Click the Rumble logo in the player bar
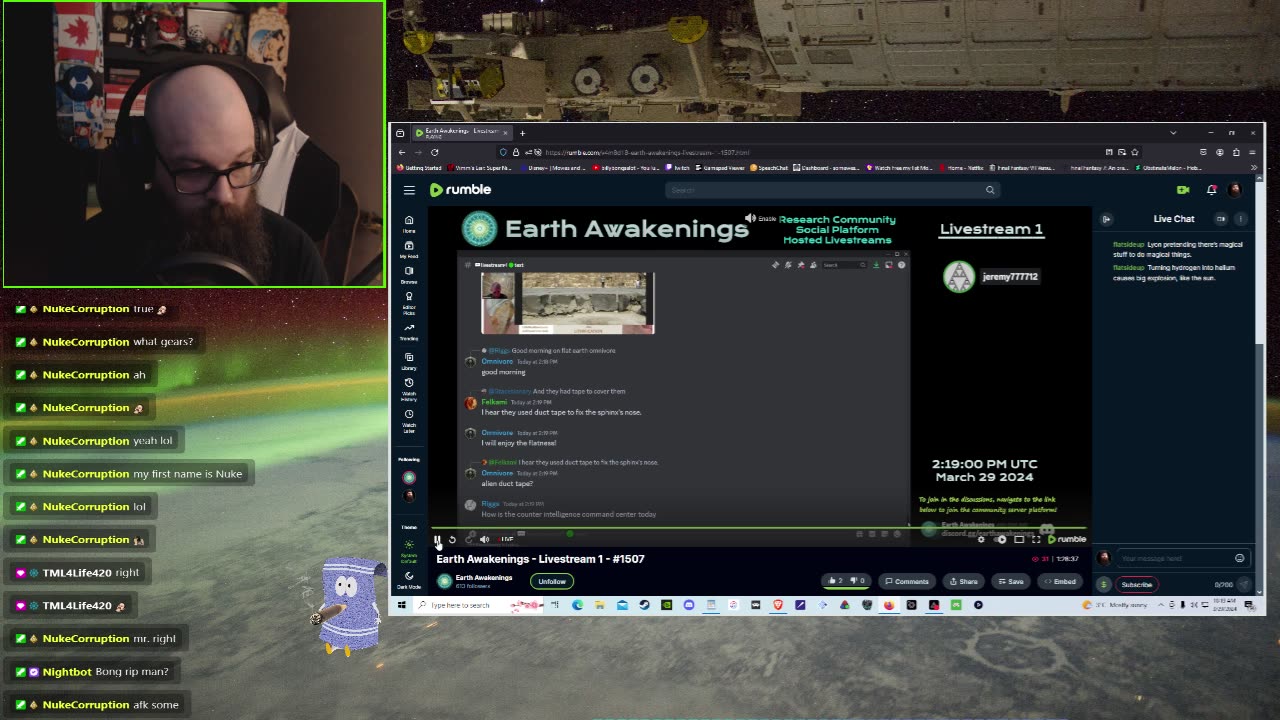This screenshot has height=720, width=1280. coord(1066,539)
